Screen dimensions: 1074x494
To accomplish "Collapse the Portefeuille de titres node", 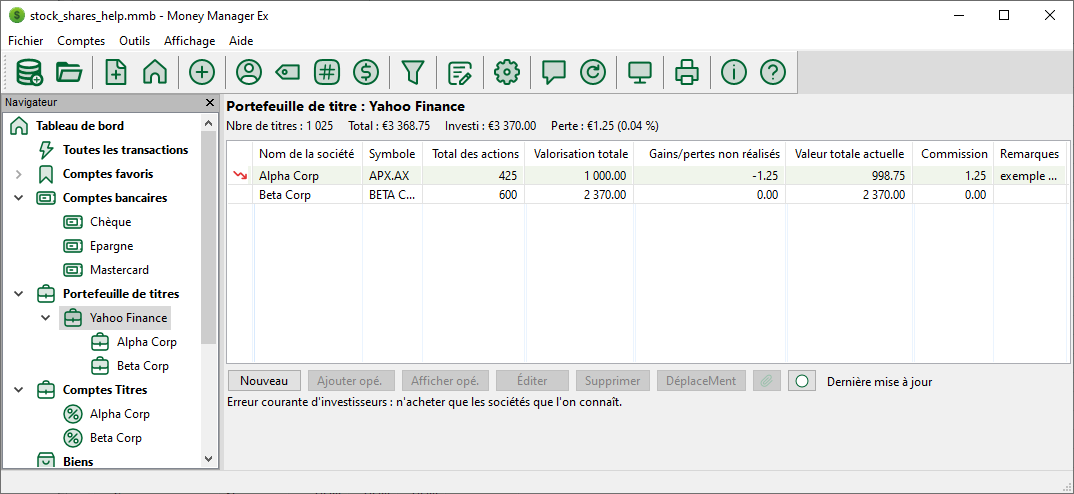I will pos(18,294).
